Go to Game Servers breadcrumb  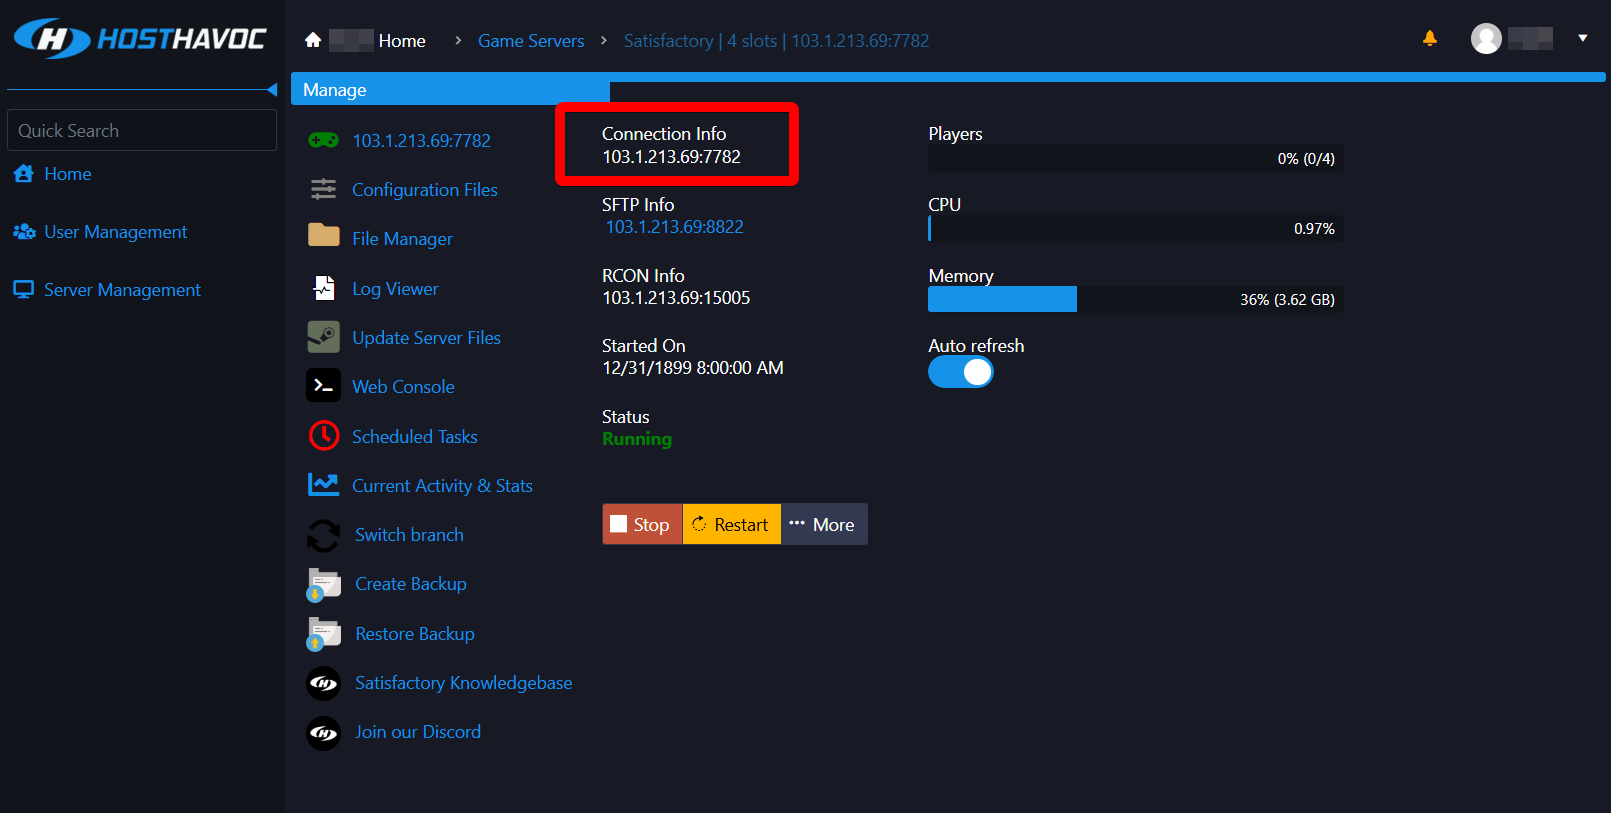(x=531, y=41)
